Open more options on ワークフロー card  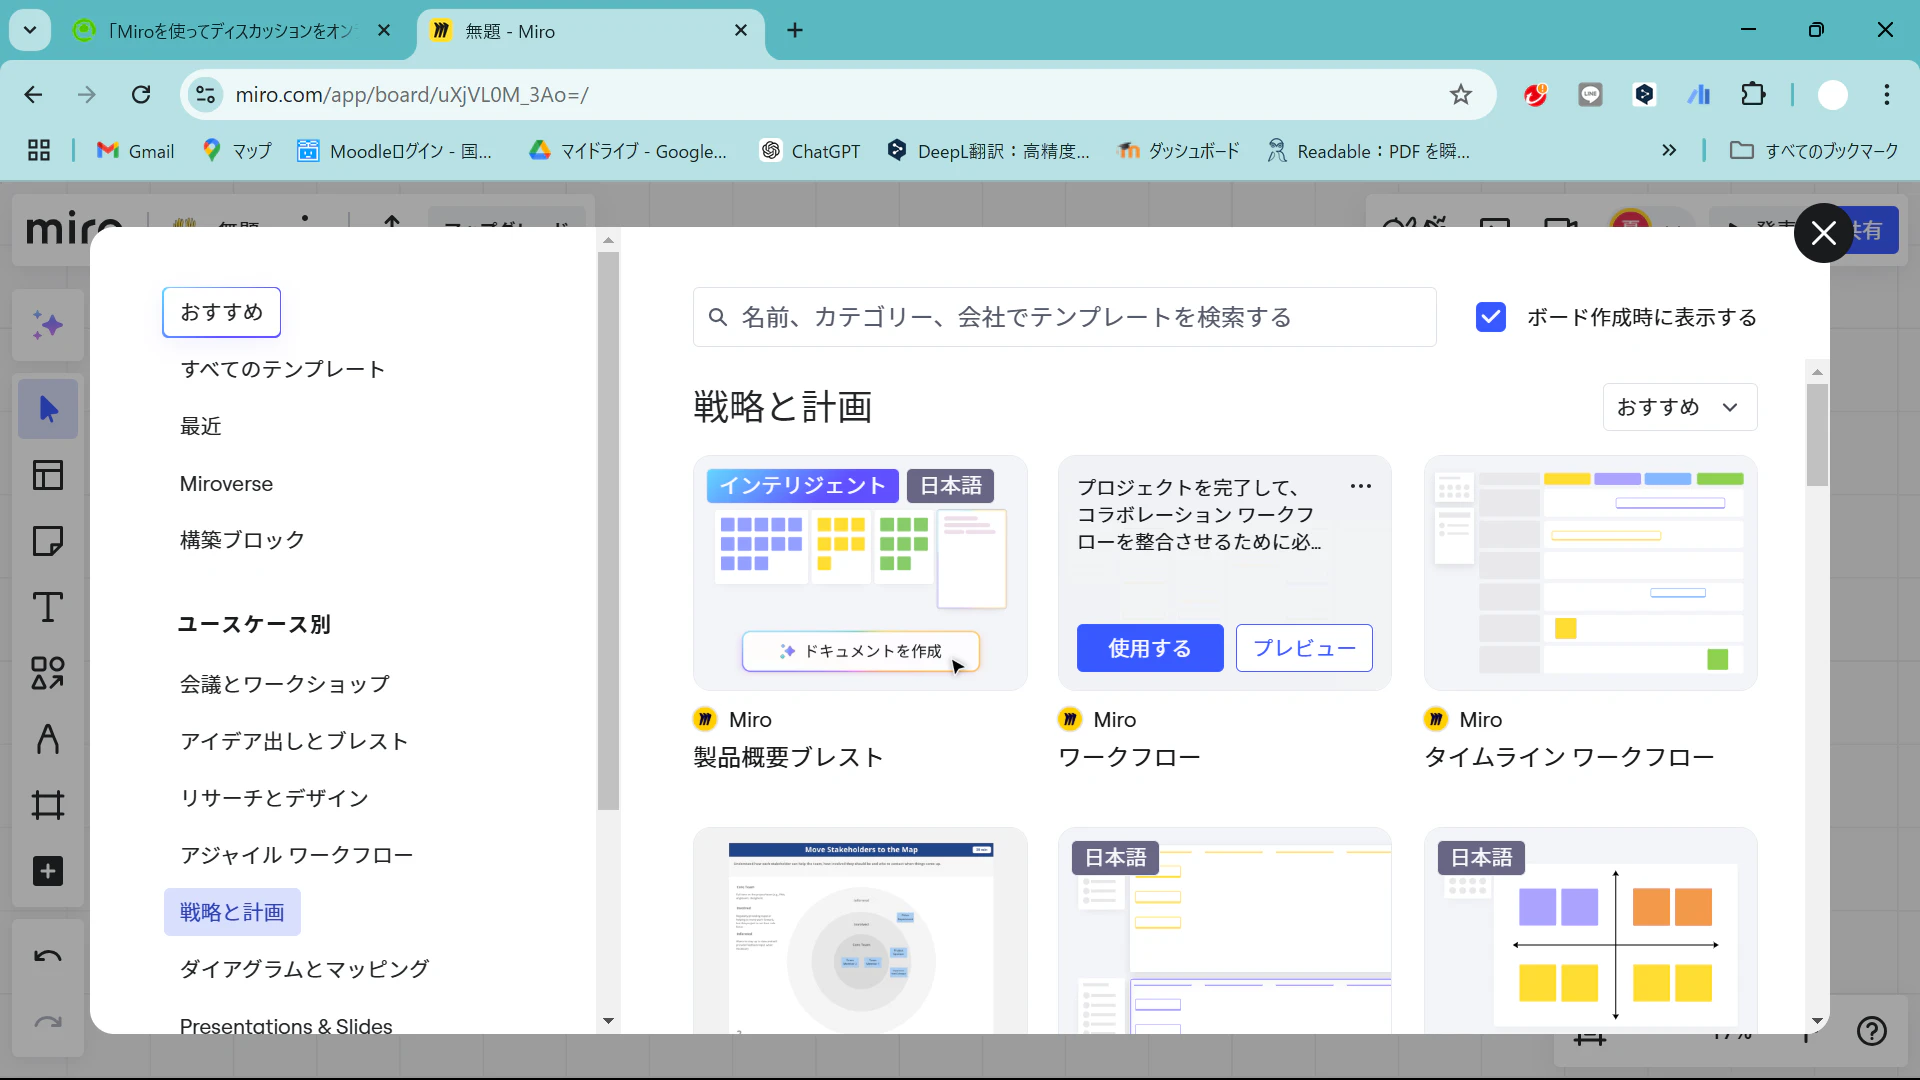pos(1361,487)
